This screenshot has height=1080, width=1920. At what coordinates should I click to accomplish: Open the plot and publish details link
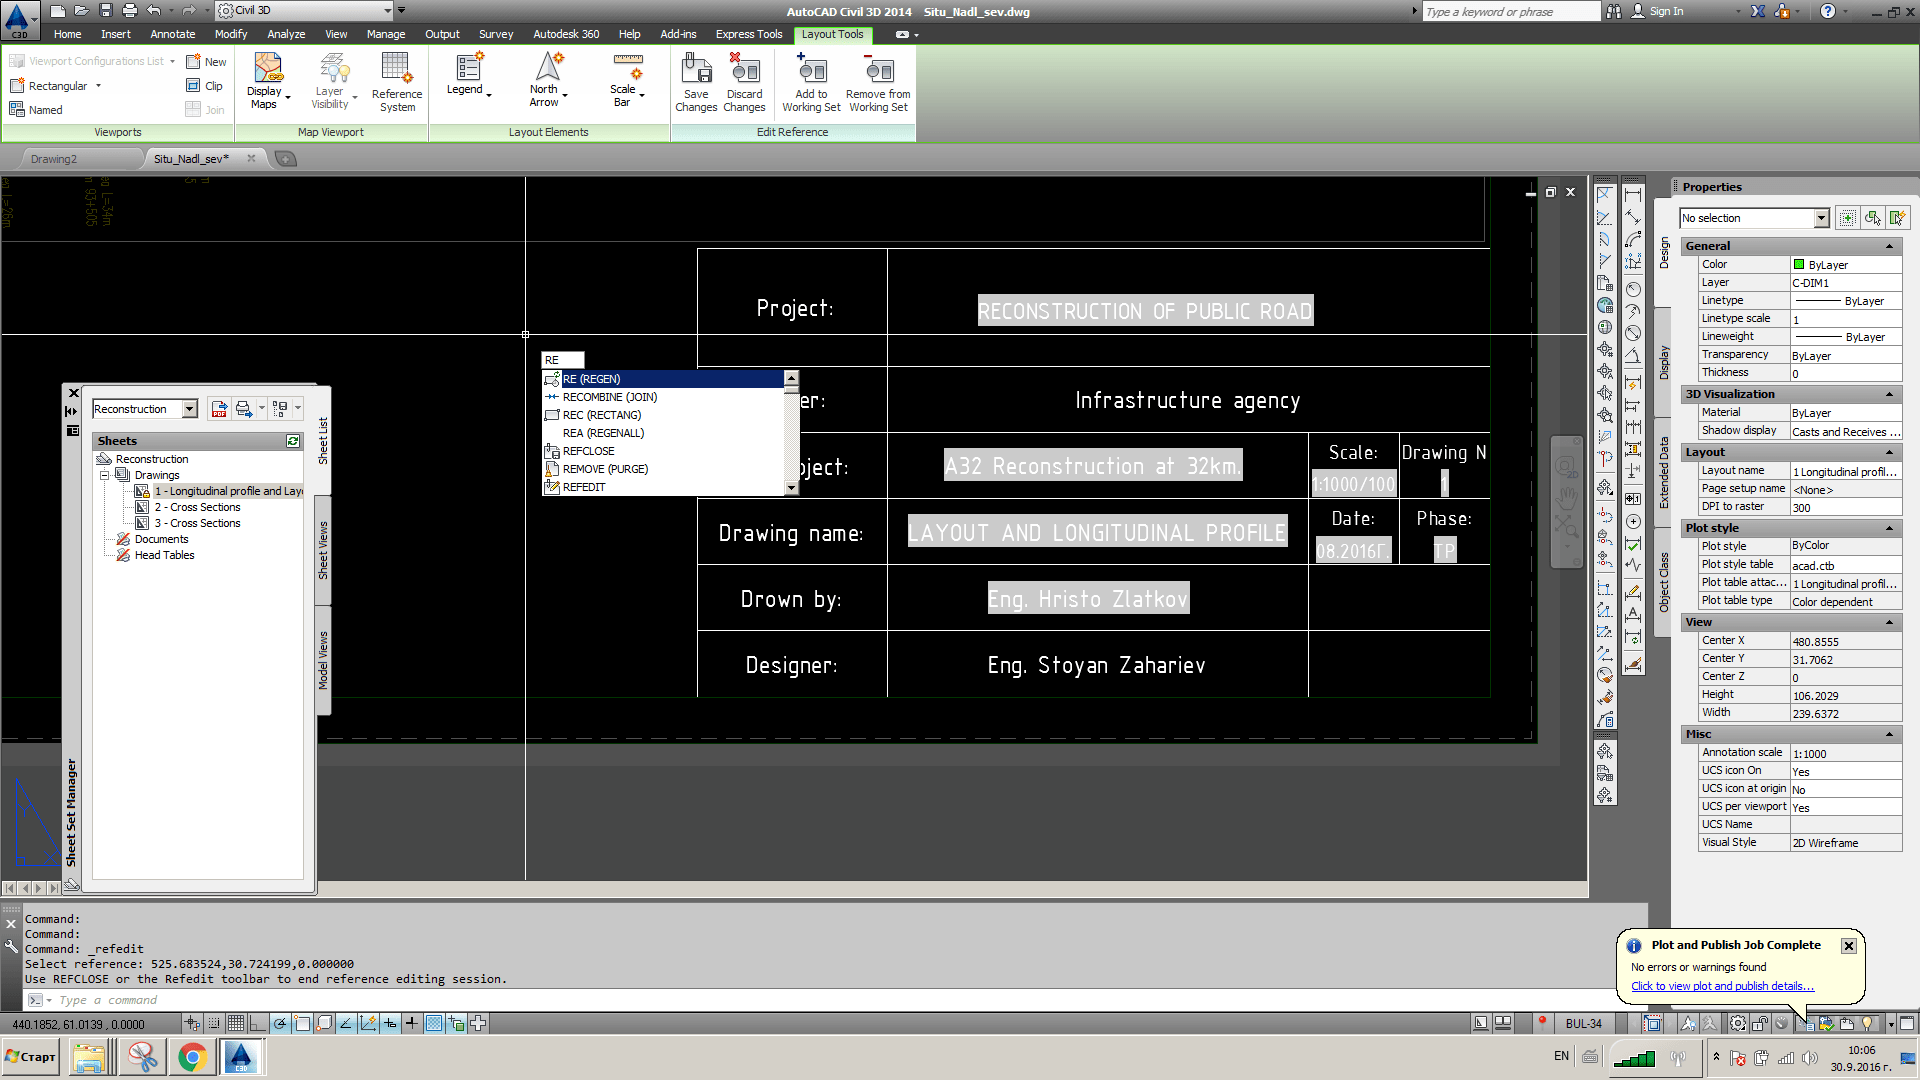point(1722,986)
